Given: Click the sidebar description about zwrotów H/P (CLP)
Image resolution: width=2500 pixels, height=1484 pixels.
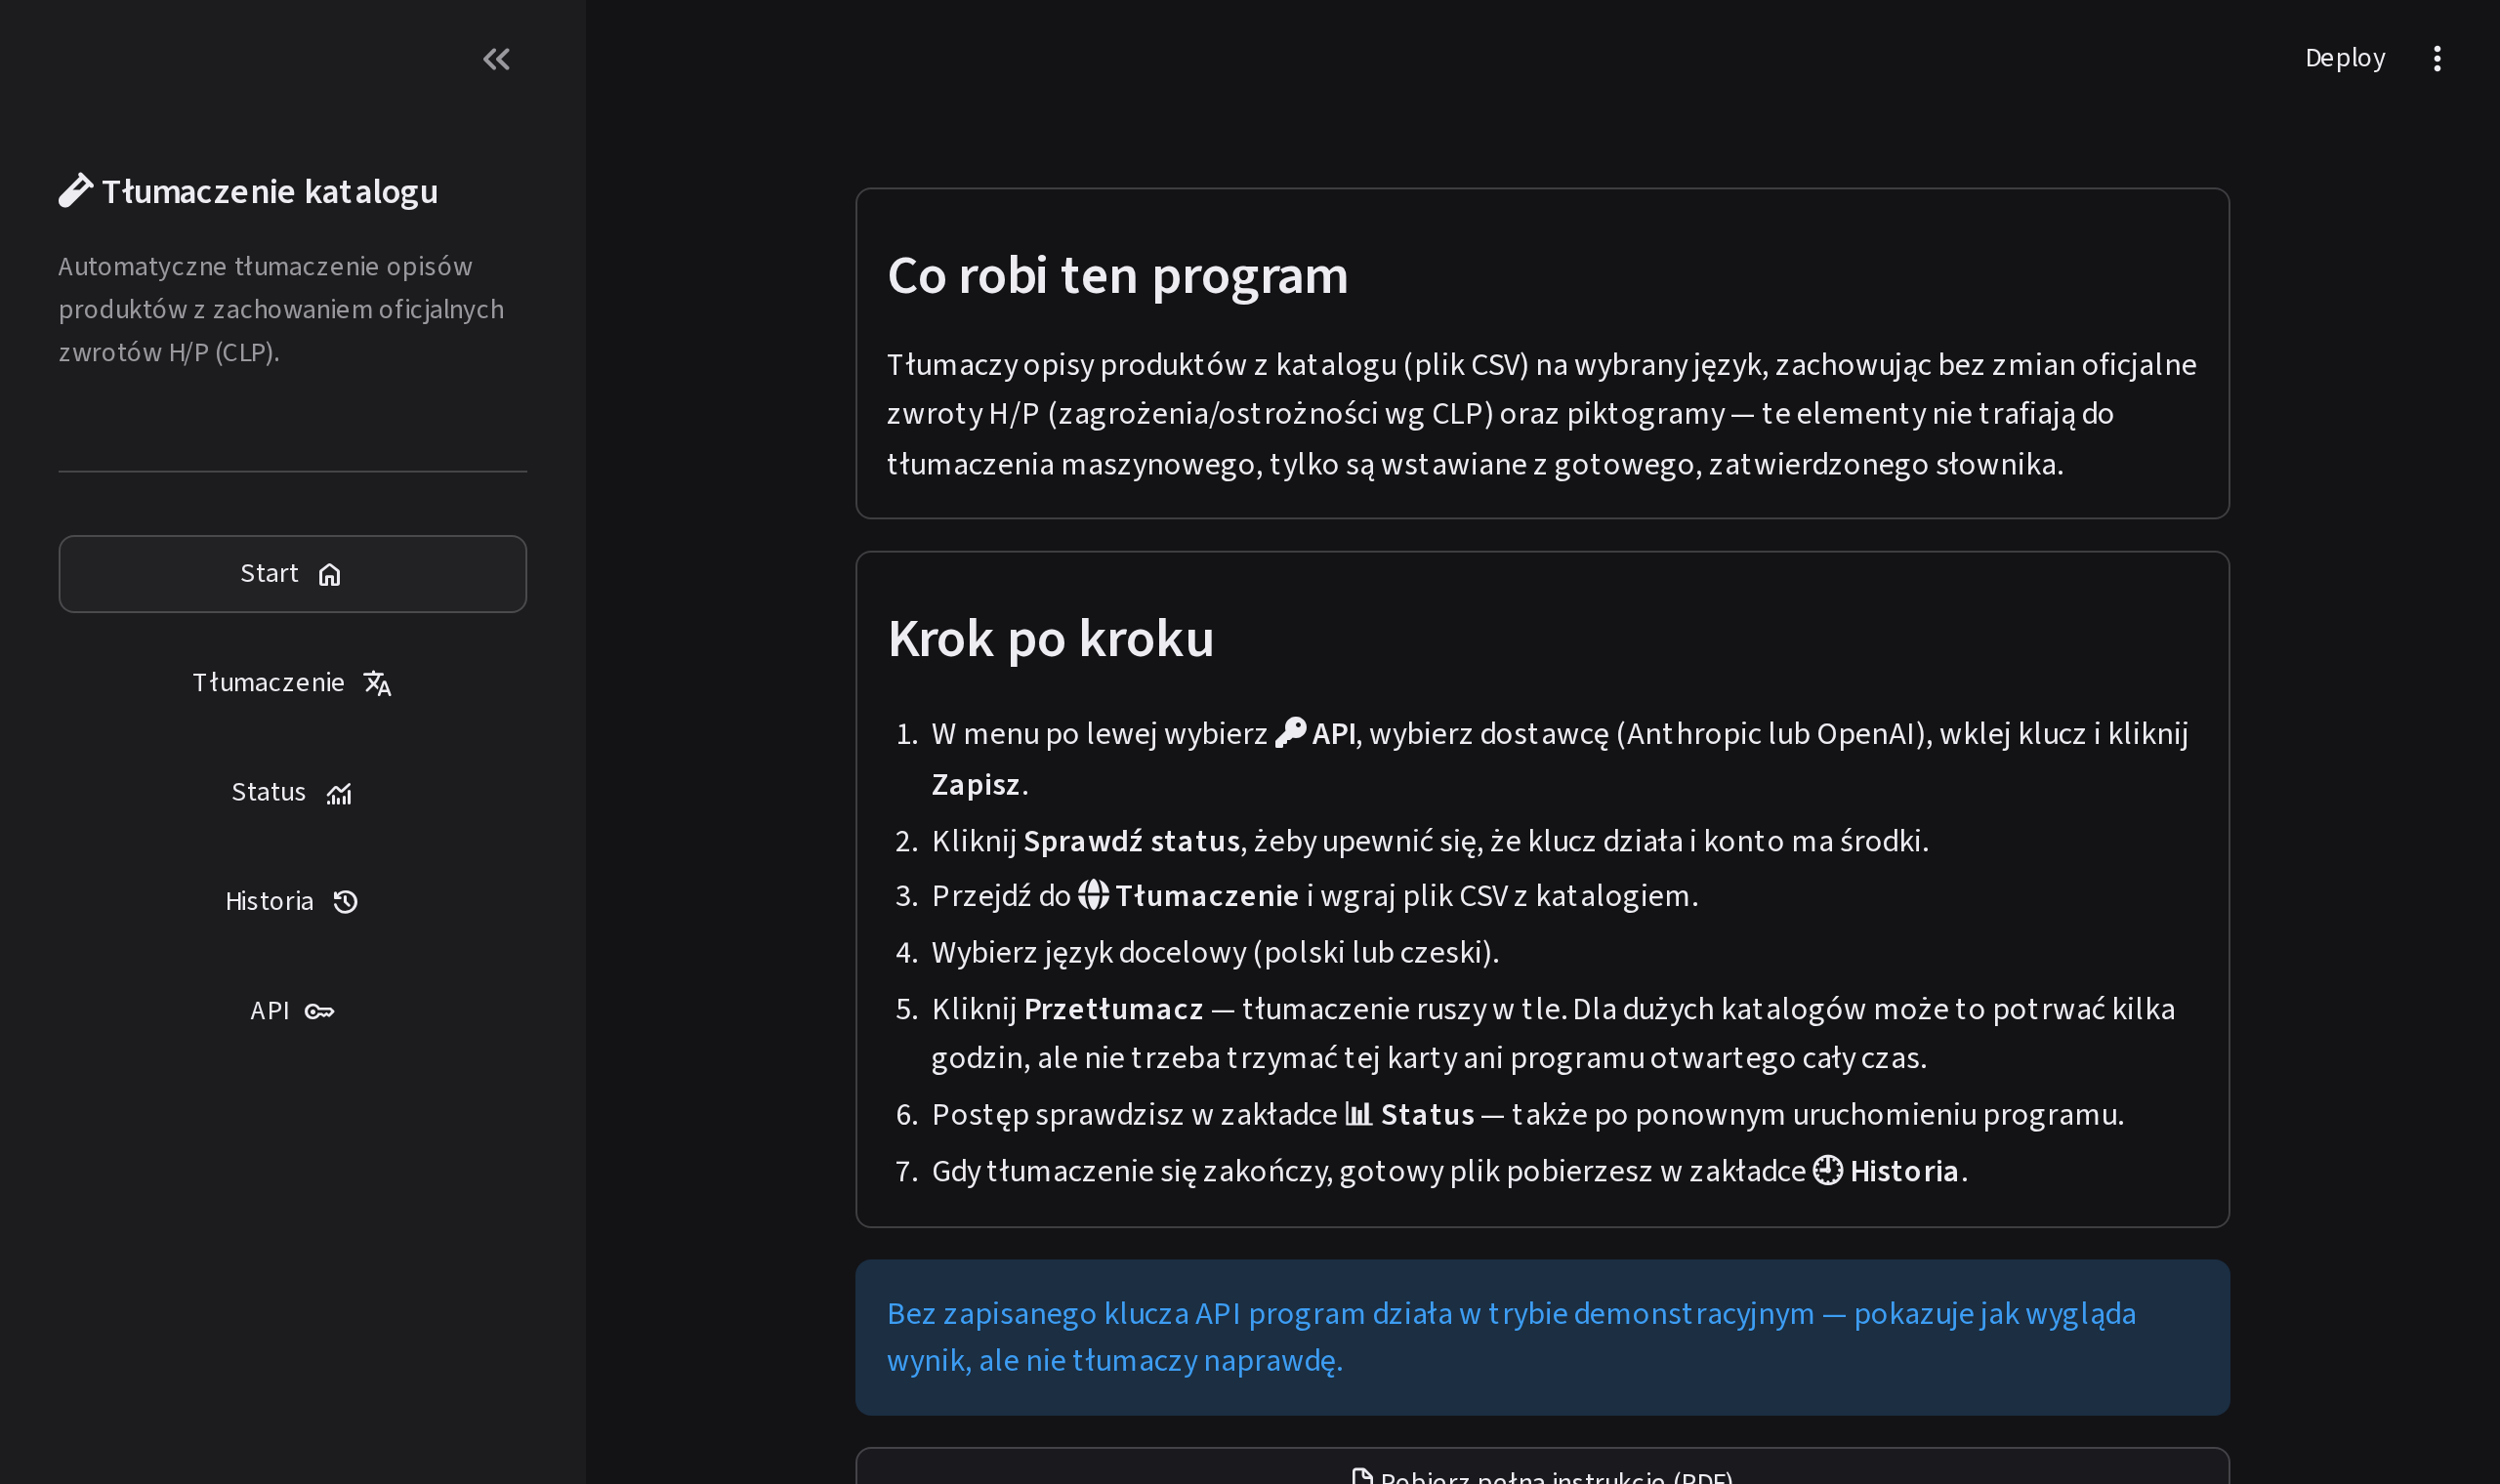Looking at the screenshot, I should tap(281, 309).
